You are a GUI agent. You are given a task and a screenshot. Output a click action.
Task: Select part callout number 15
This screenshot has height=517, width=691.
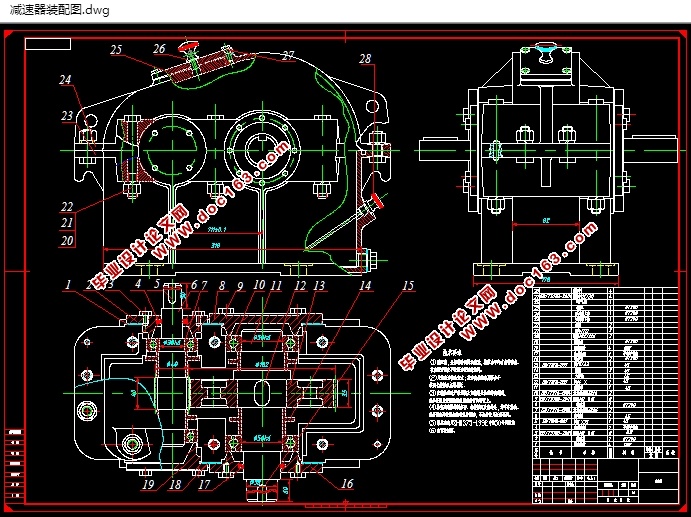408,286
